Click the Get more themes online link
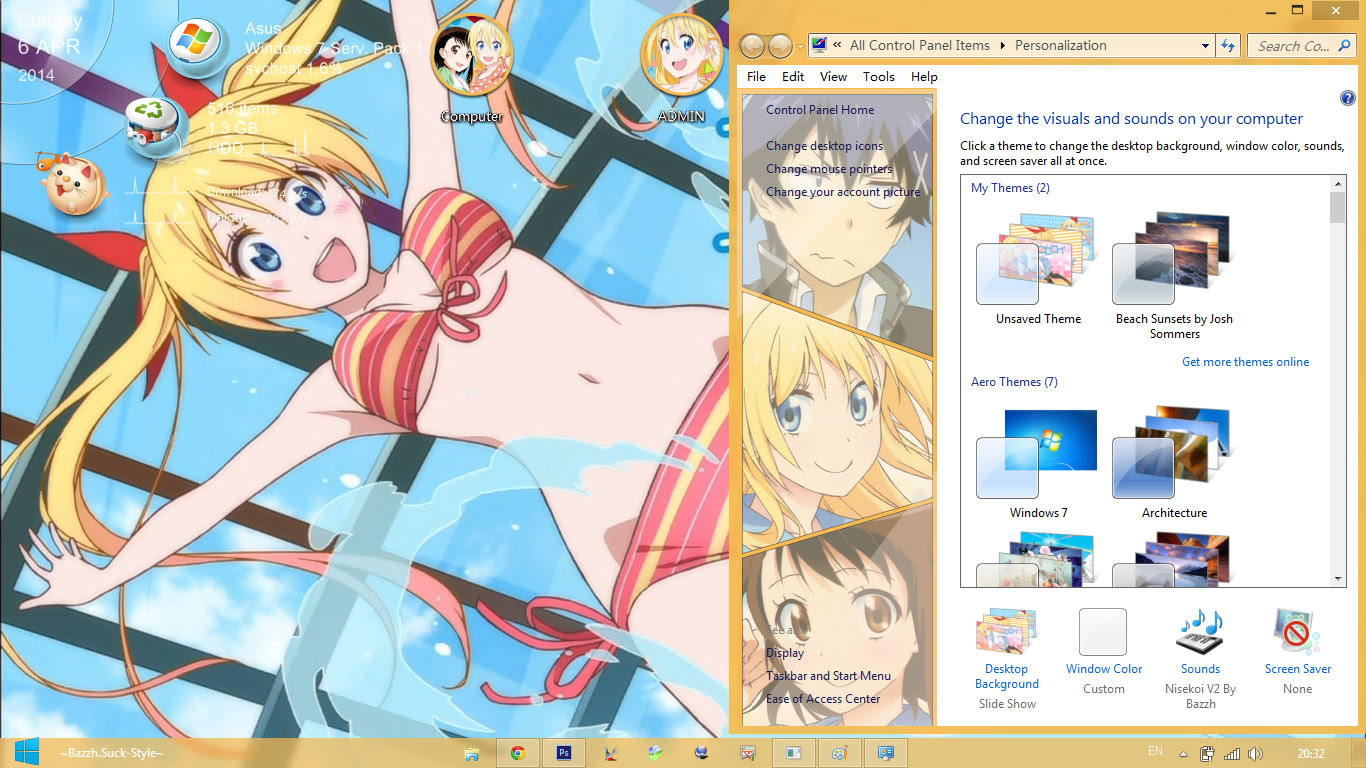The image size is (1366, 768). pyautogui.click(x=1245, y=361)
